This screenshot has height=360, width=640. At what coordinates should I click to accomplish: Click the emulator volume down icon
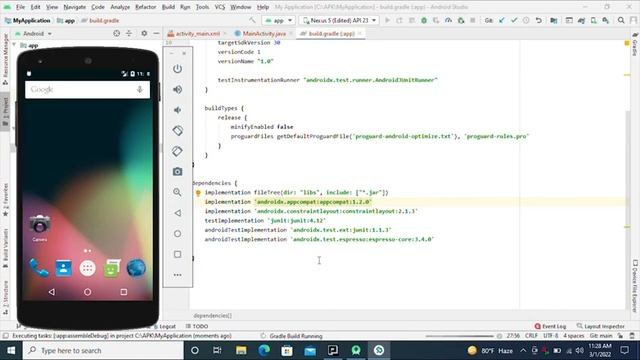(177, 110)
